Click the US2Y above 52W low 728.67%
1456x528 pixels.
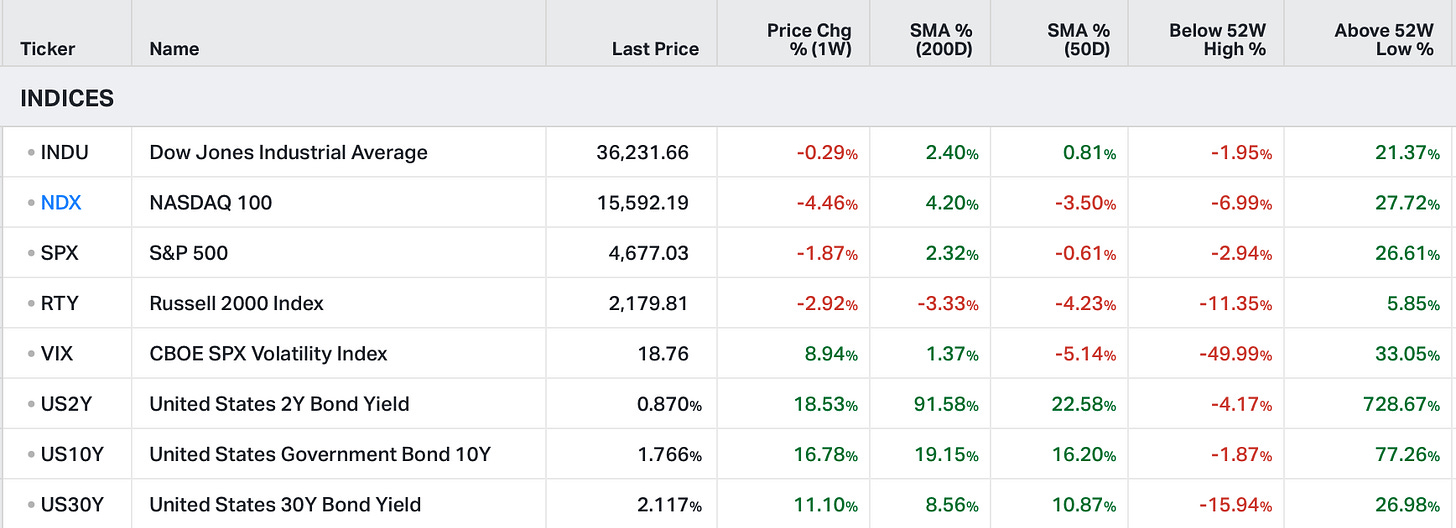(1400, 404)
